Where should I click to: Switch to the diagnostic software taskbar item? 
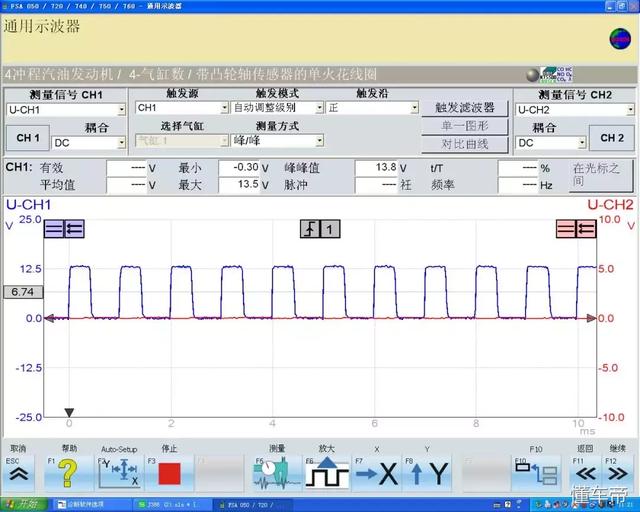pos(91,505)
